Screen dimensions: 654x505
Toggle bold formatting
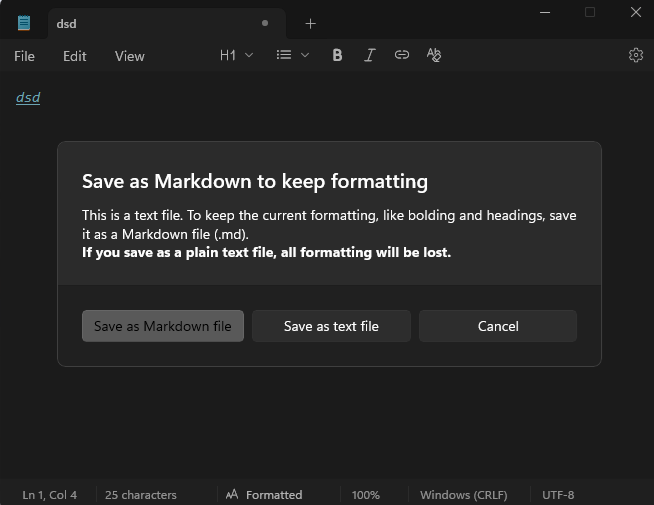337,55
